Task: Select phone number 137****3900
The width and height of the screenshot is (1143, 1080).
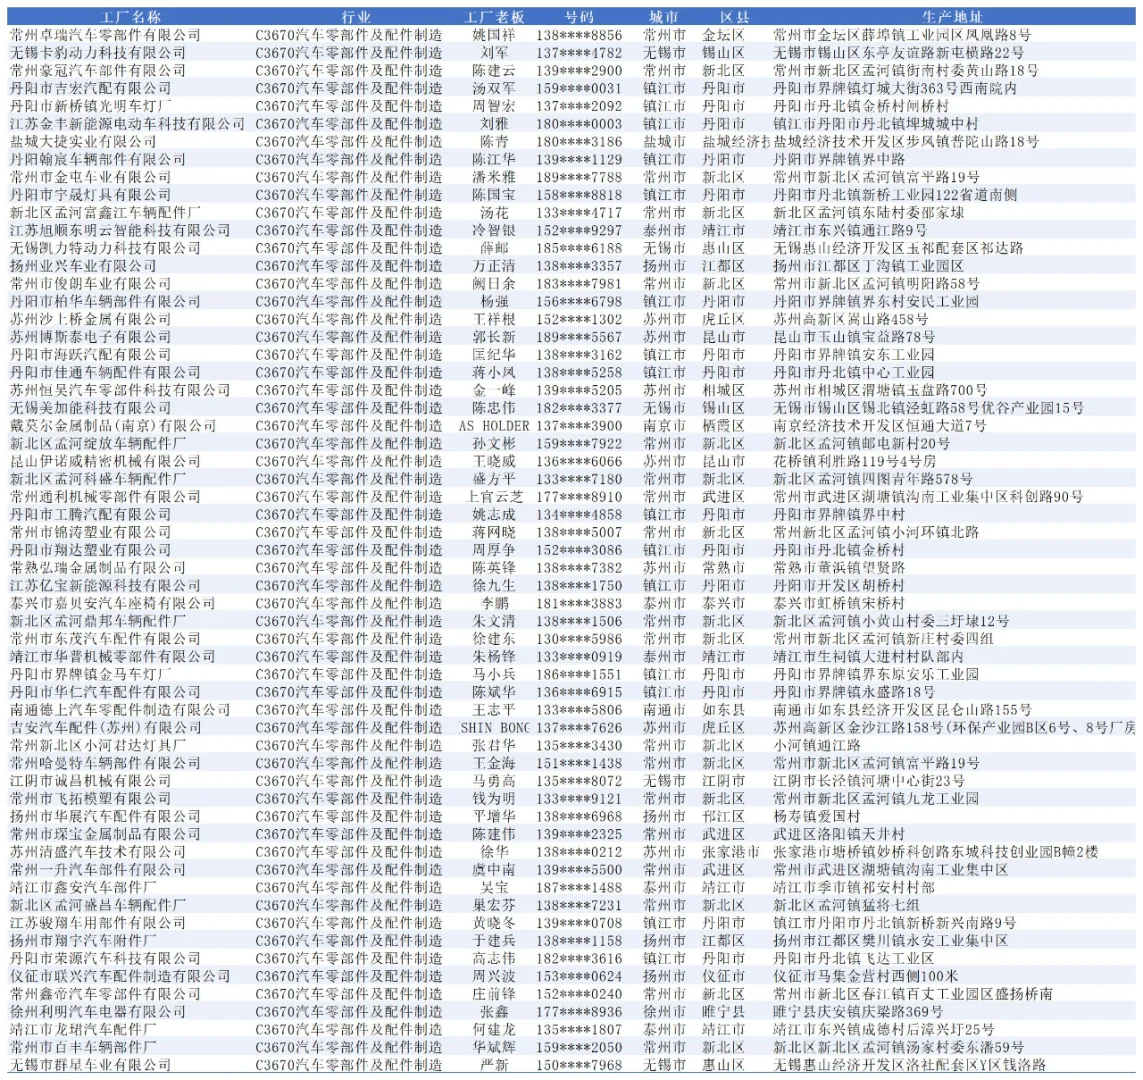Action: tap(580, 426)
